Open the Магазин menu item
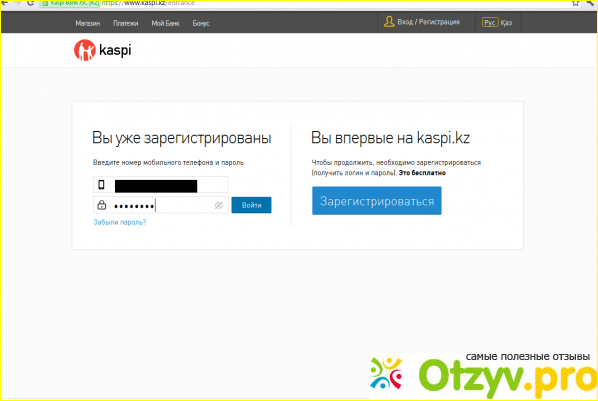The height and width of the screenshot is (401, 598). (x=88, y=23)
